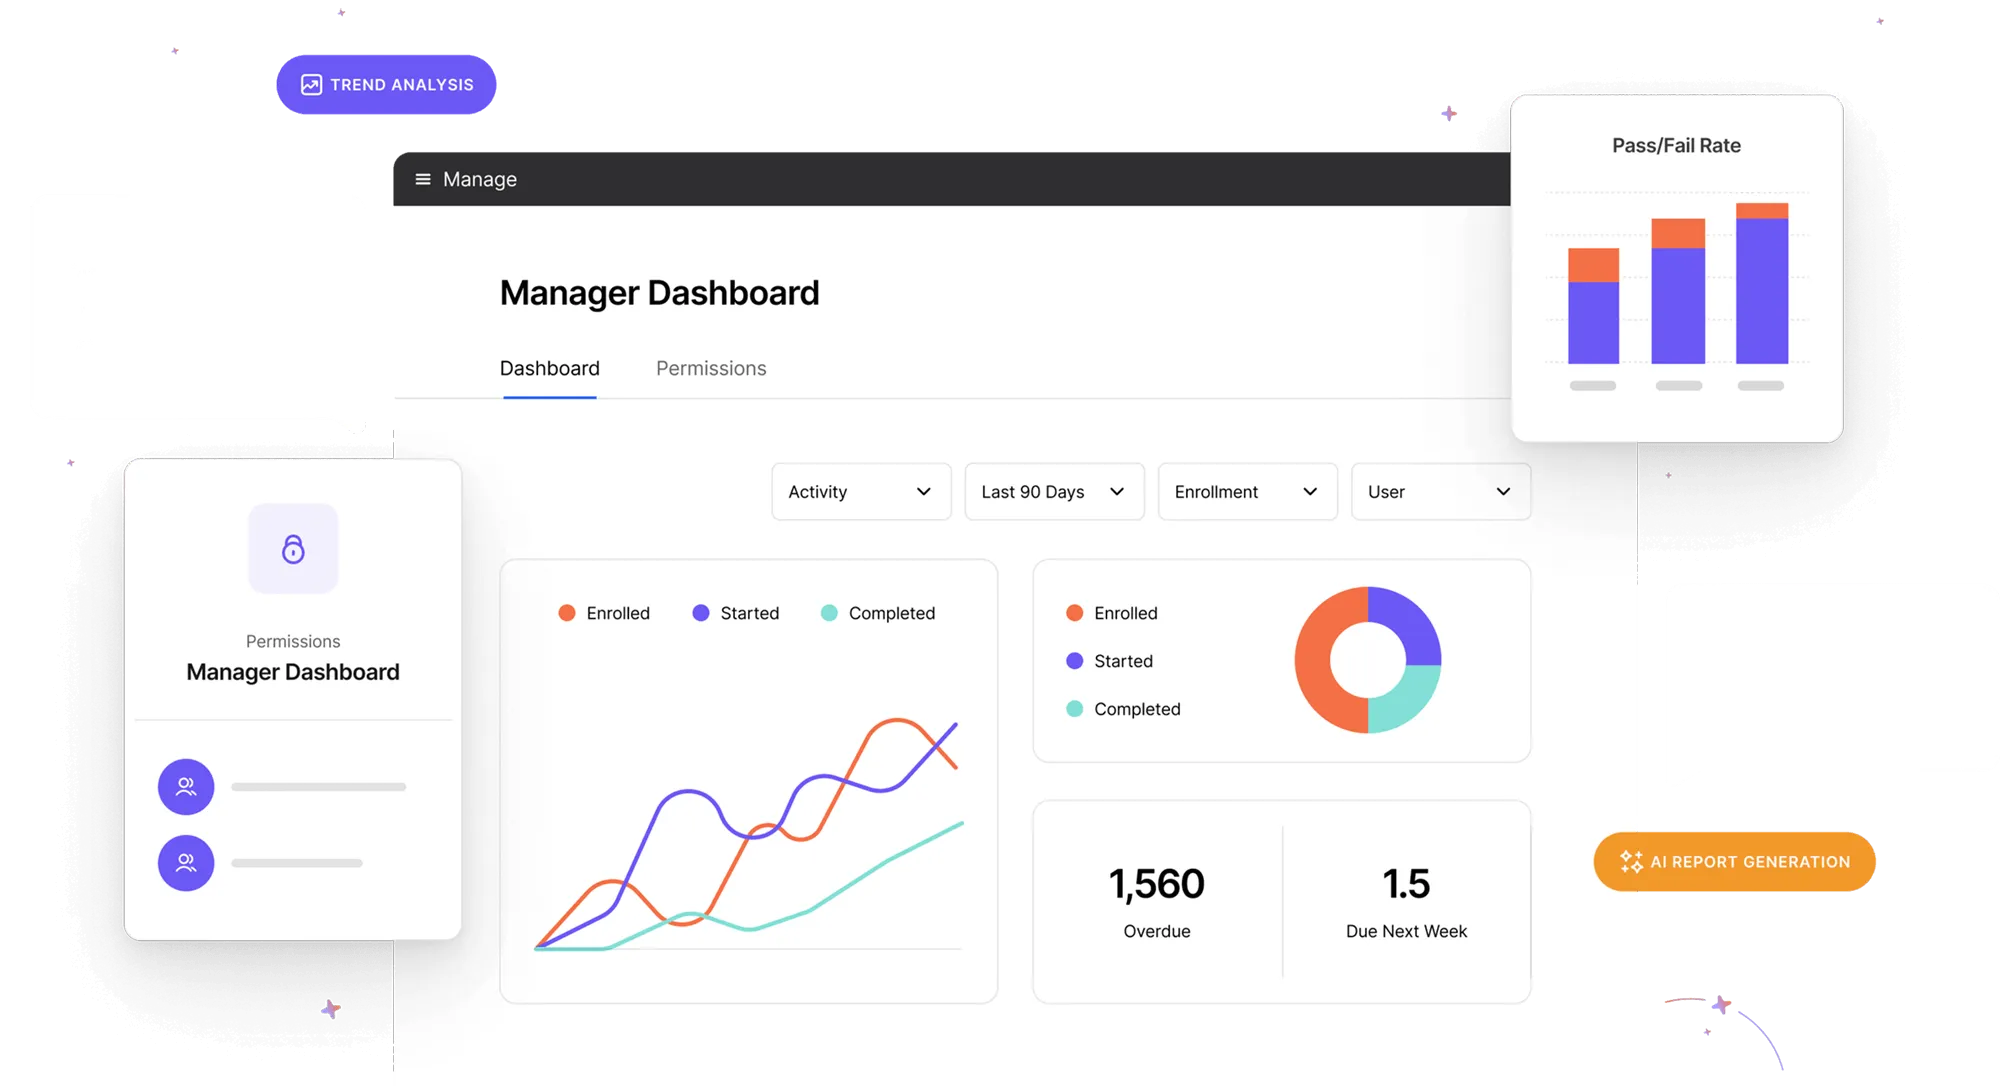Screen dimensions: 2000x1086
Task: Expand the Activity dropdown
Action: tap(861, 491)
